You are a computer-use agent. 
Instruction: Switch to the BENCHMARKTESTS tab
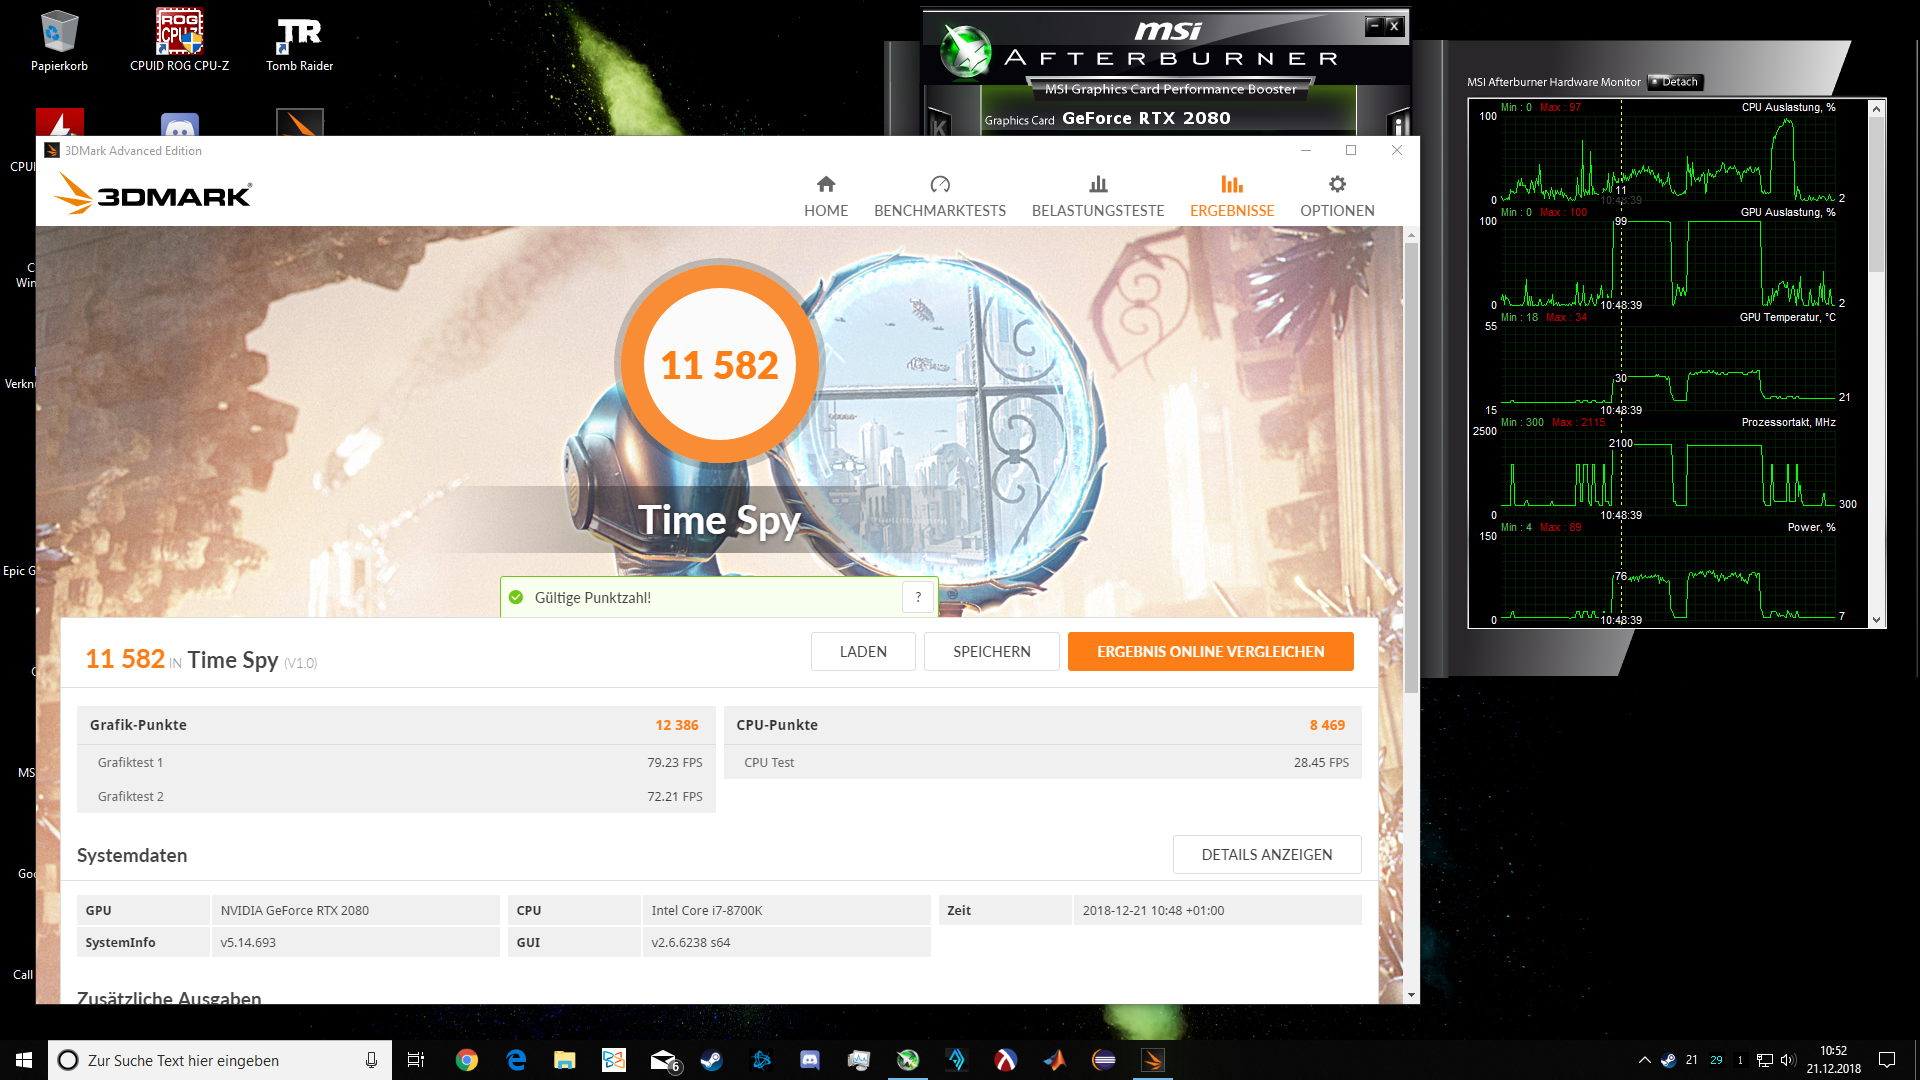939,196
